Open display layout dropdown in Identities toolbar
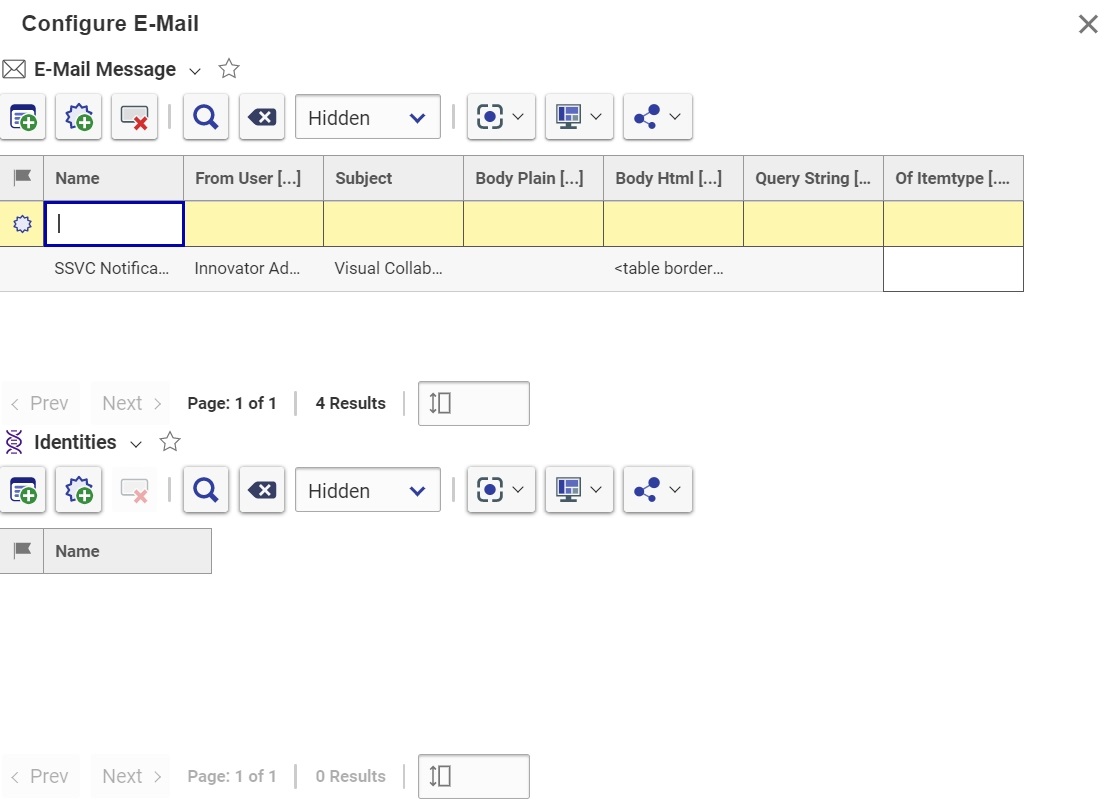Image resolution: width=1112 pixels, height=800 pixels. click(x=579, y=490)
